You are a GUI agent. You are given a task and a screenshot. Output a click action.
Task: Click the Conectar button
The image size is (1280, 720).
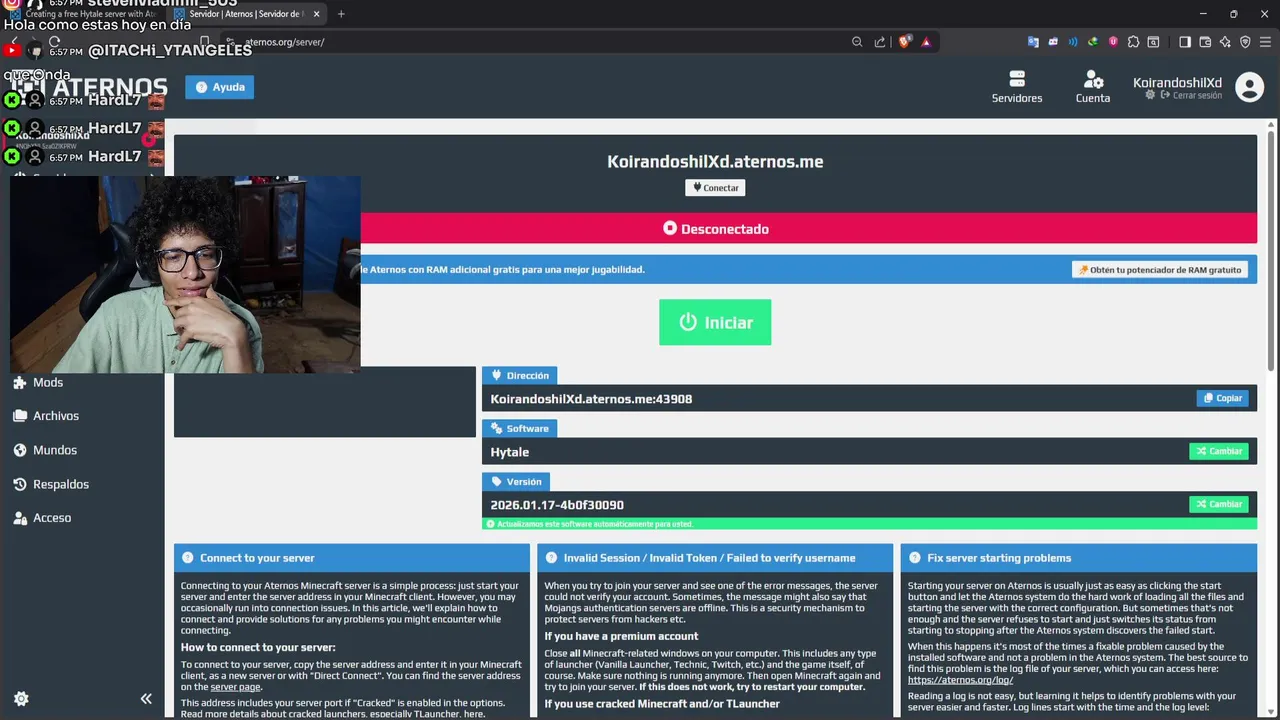tap(715, 188)
